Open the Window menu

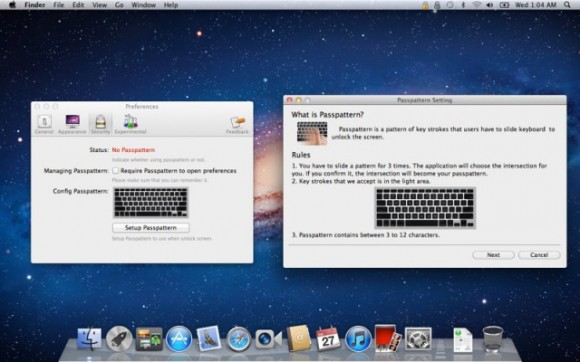click(x=144, y=5)
